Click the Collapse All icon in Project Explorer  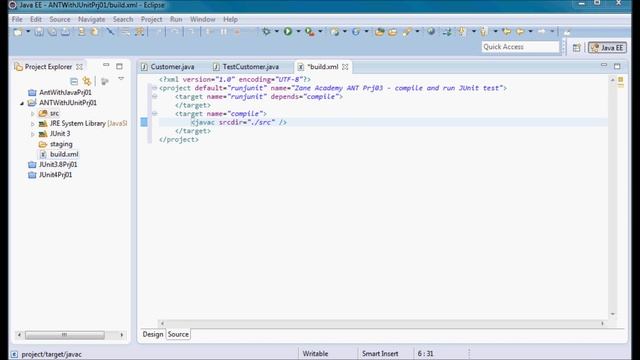74,81
